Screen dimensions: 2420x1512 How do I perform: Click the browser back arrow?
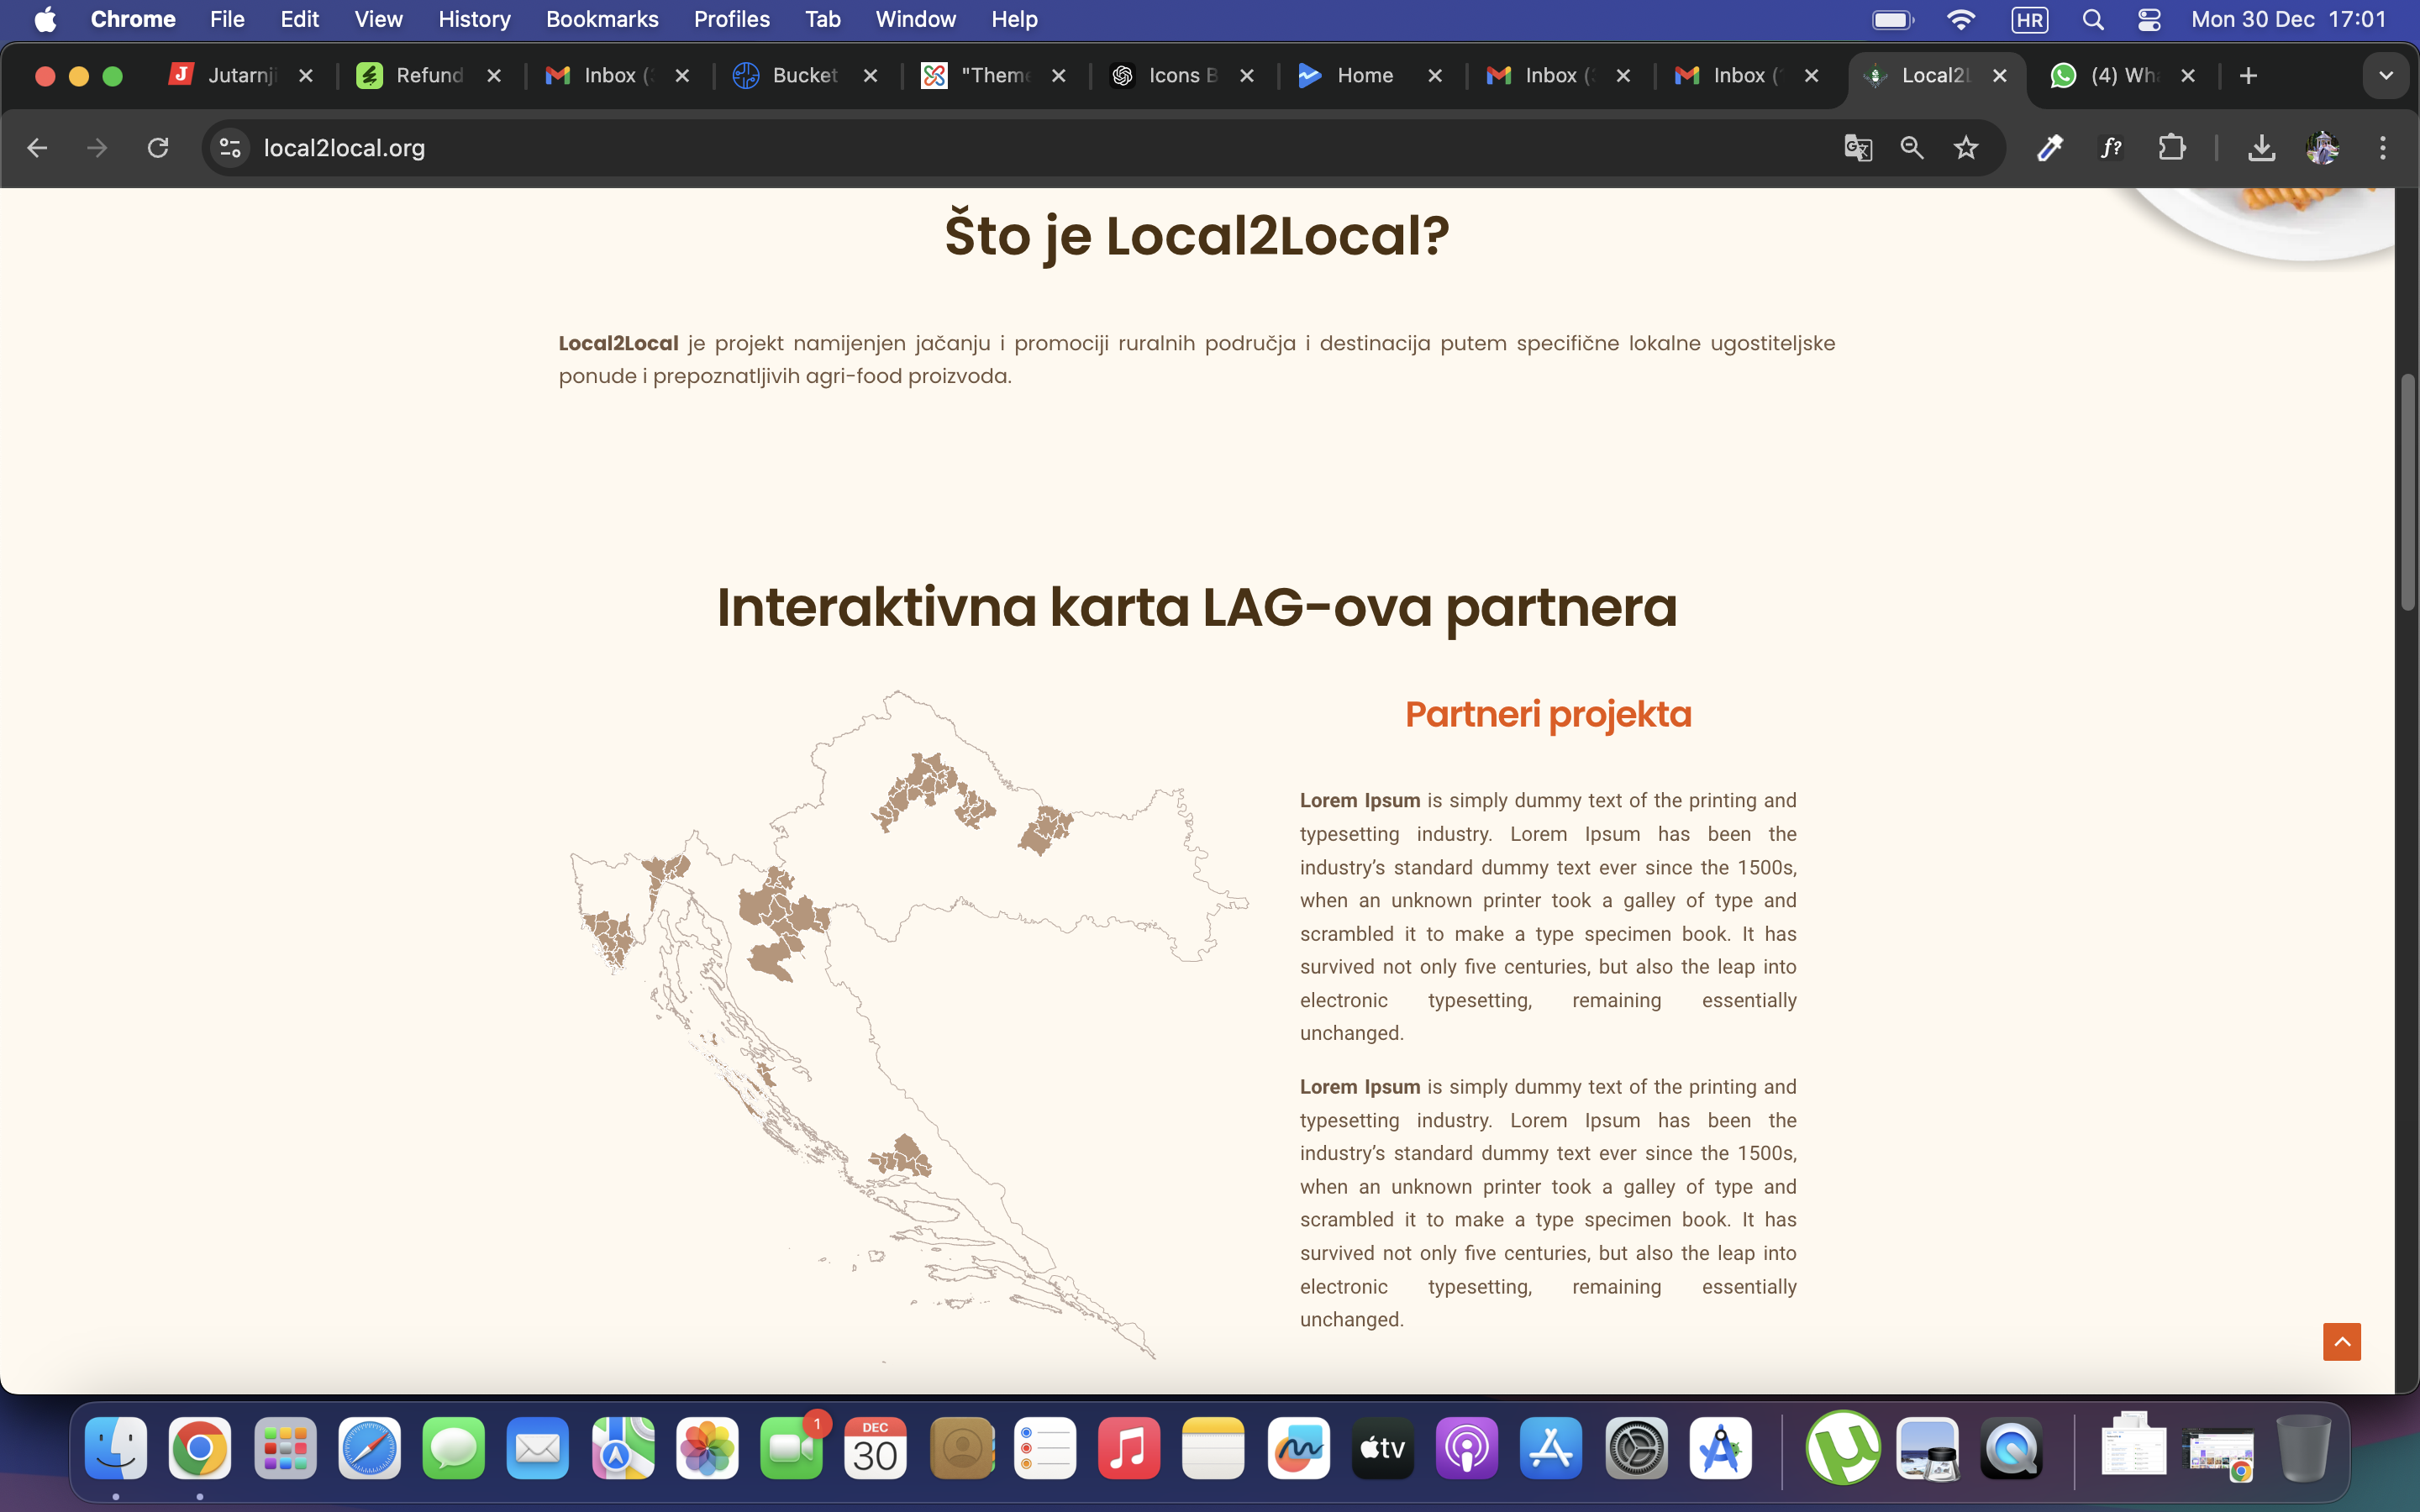(x=37, y=148)
